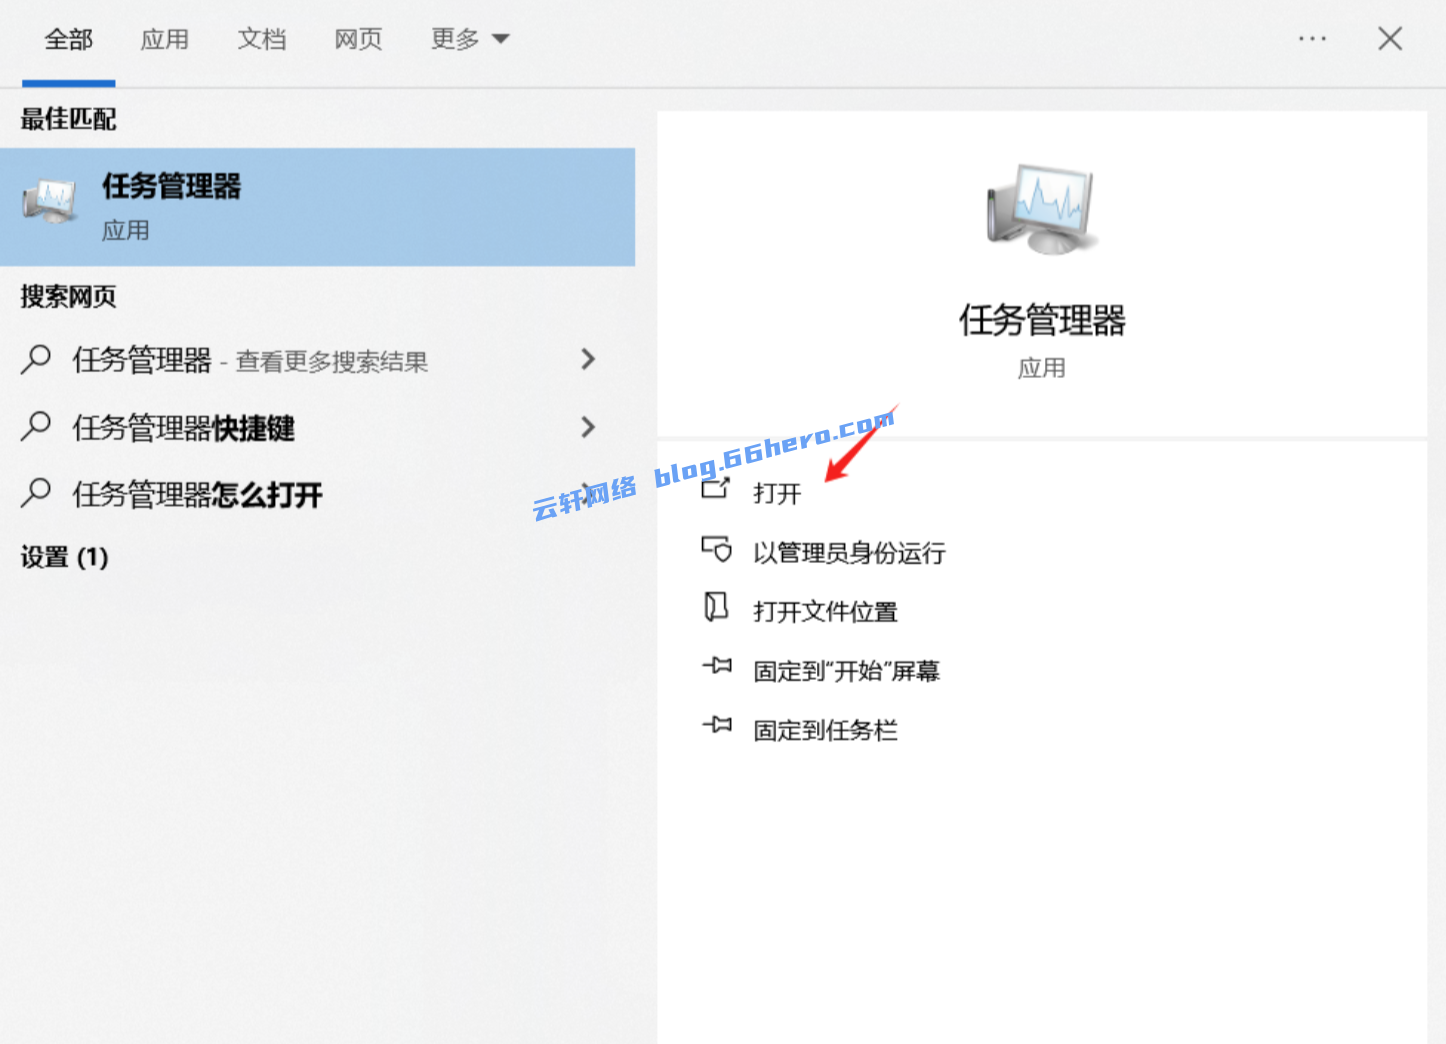Open the three-dot options menu
1446x1044 pixels.
[x=1312, y=39]
